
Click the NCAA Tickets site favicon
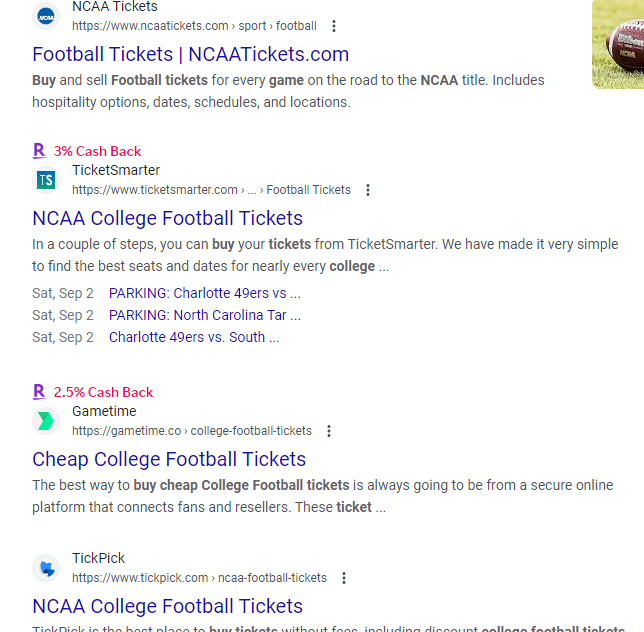pyautogui.click(x=46, y=17)
